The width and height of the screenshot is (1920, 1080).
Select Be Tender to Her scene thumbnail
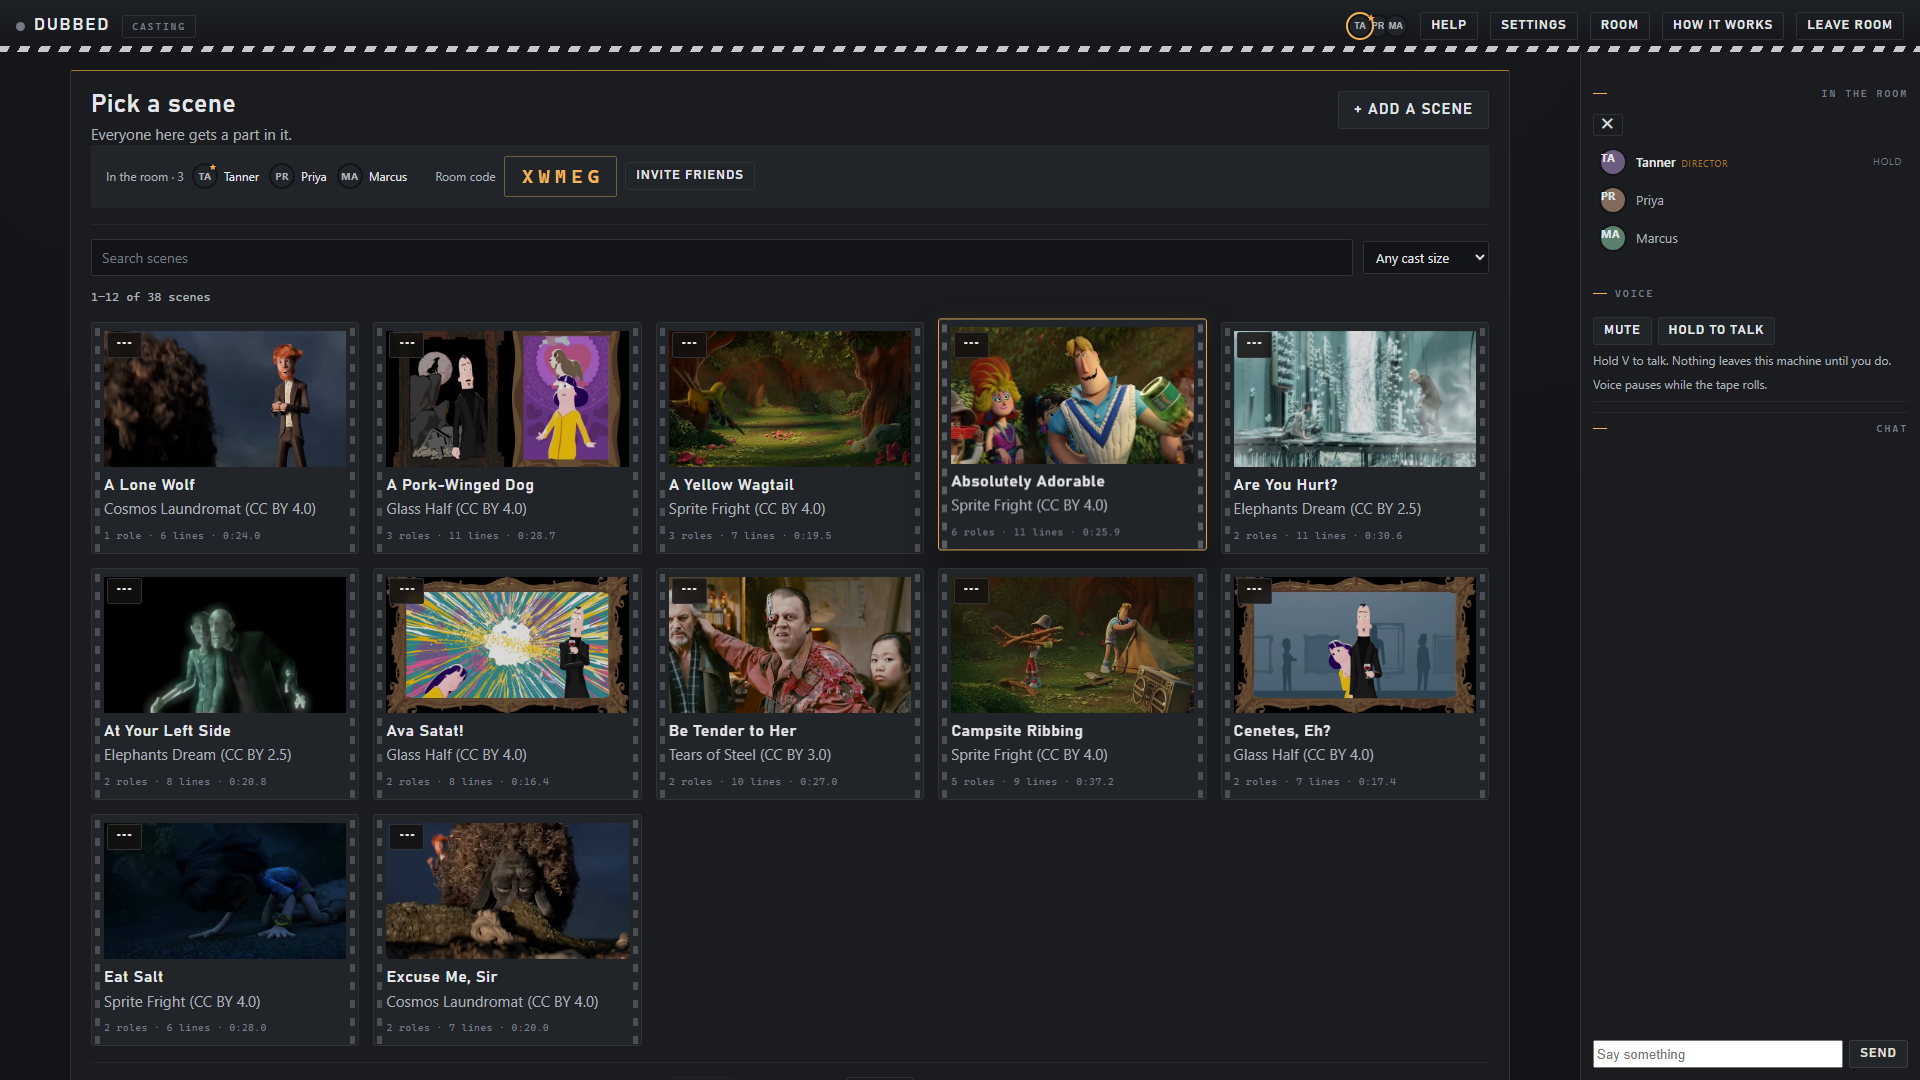click(789, 645)
